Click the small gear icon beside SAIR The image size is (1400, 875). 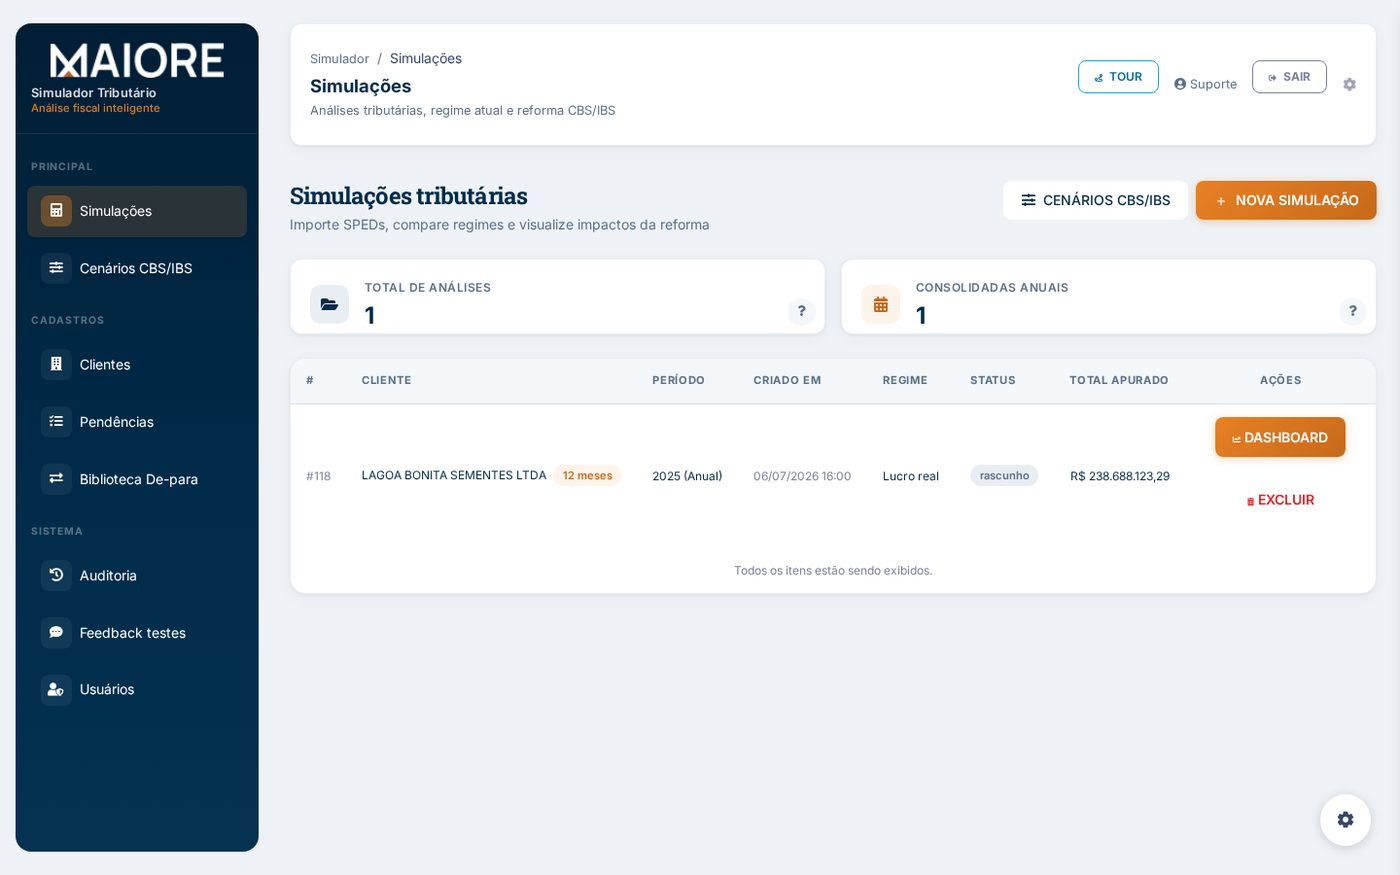(x=1349, y=85)
